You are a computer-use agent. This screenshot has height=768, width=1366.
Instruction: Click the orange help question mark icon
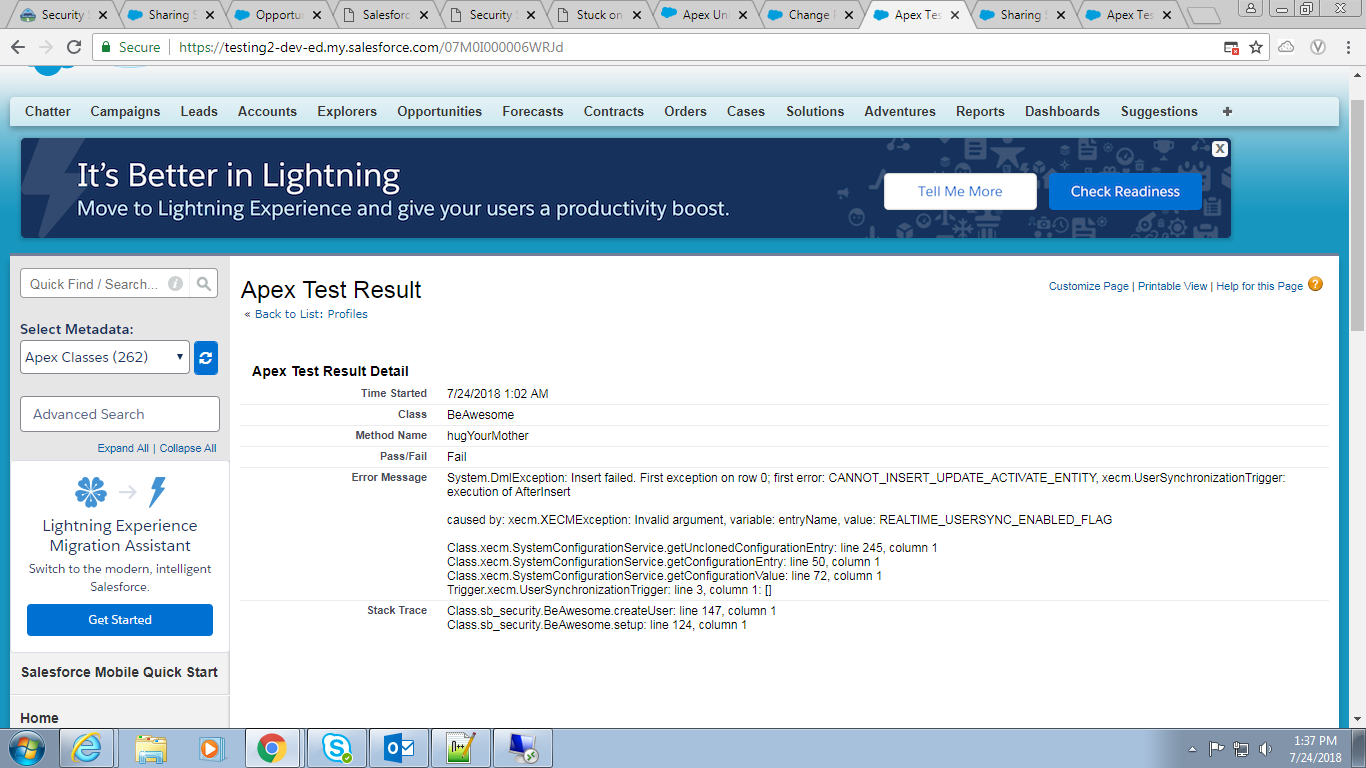point(1315,285)
